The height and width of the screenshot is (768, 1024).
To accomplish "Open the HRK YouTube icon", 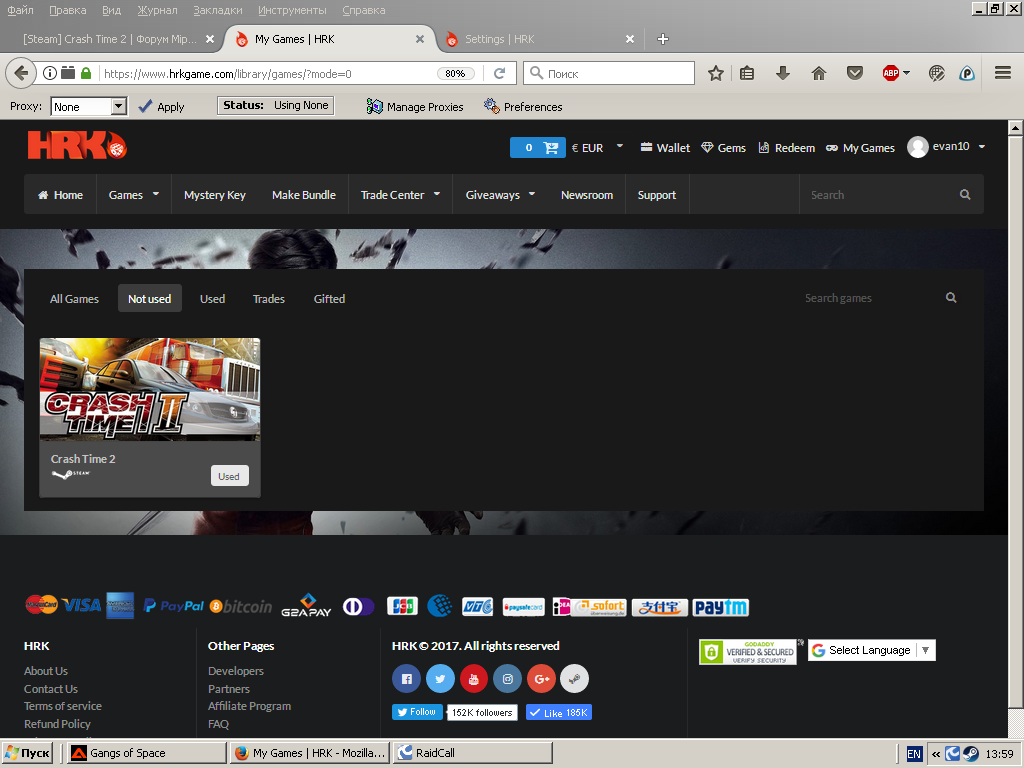I will click(474, 679).
